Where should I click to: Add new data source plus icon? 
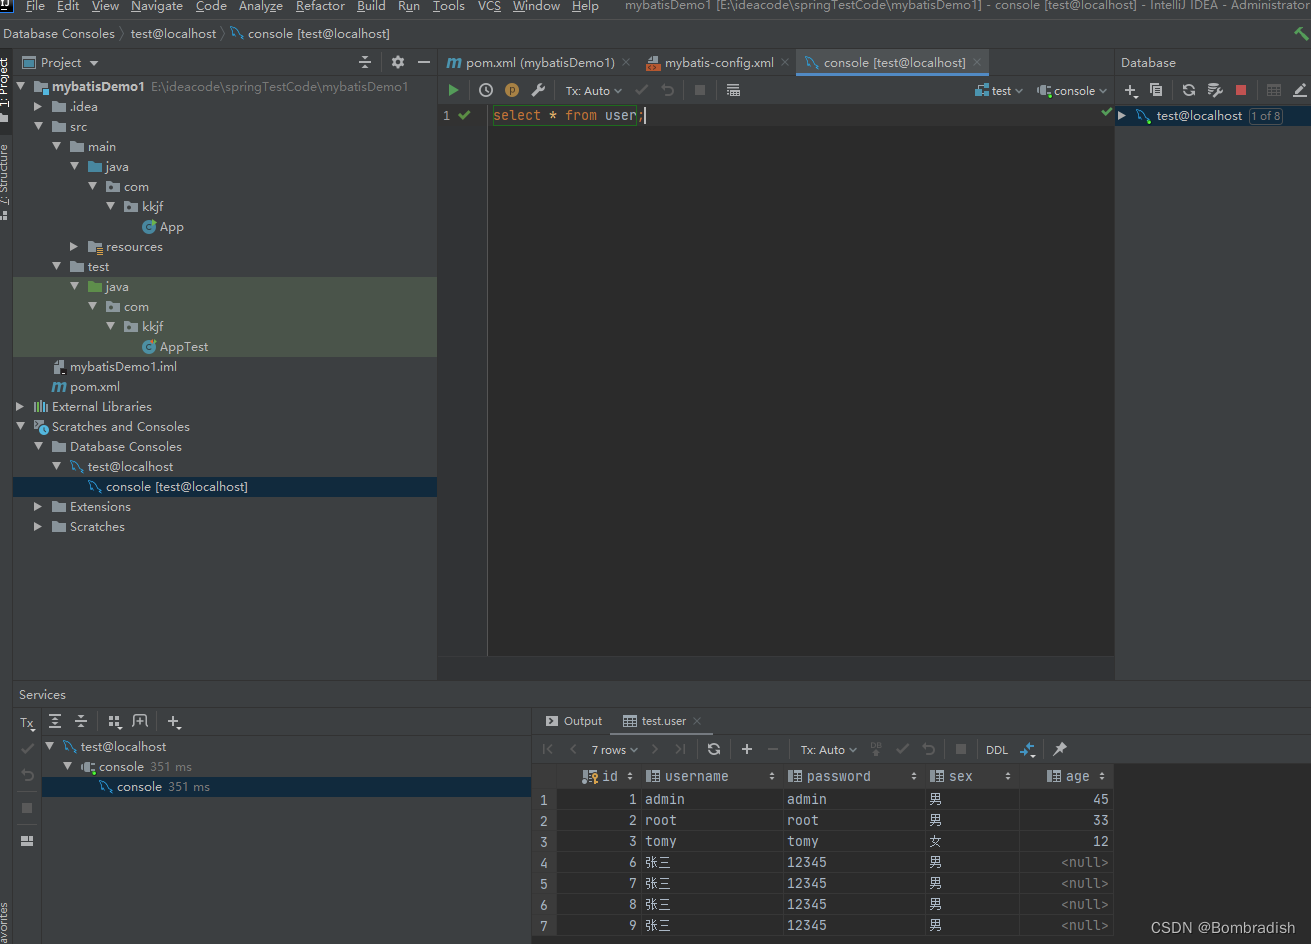pyautogui.click(x=1132, y=90)
